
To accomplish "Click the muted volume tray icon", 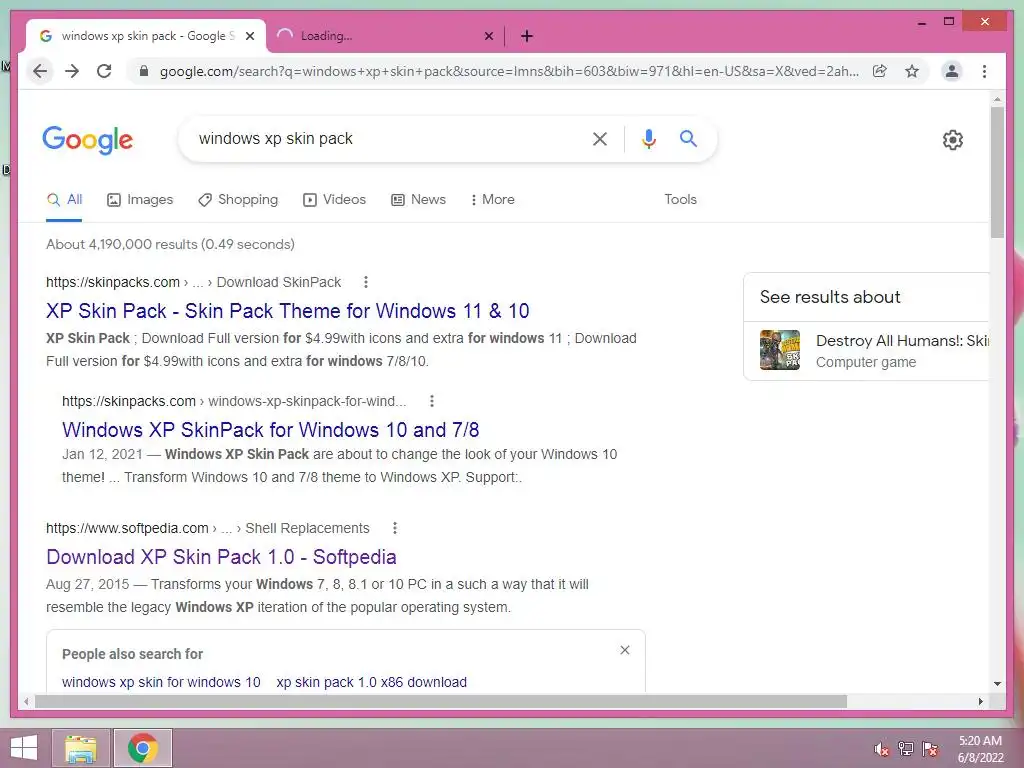I will click(881, 749).
